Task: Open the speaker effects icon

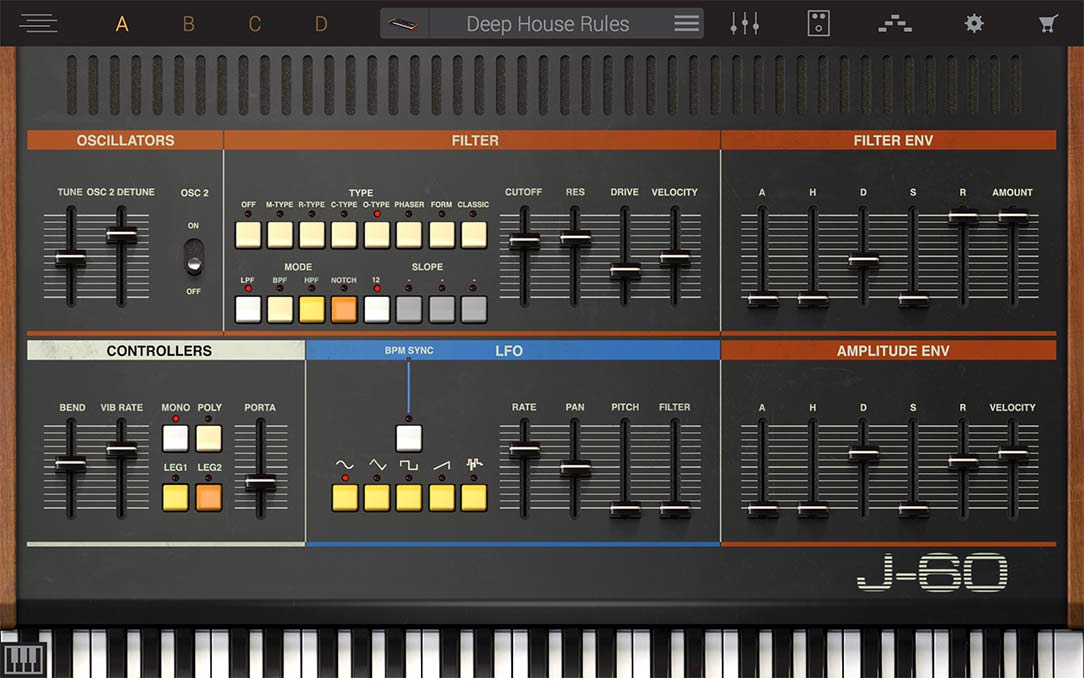Action: 819,24
